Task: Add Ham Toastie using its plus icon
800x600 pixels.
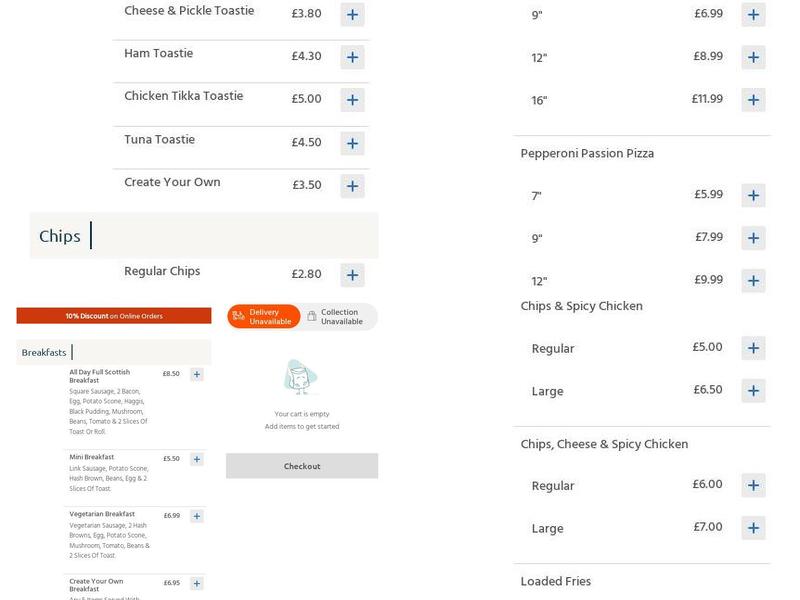Action: point(351,57)
